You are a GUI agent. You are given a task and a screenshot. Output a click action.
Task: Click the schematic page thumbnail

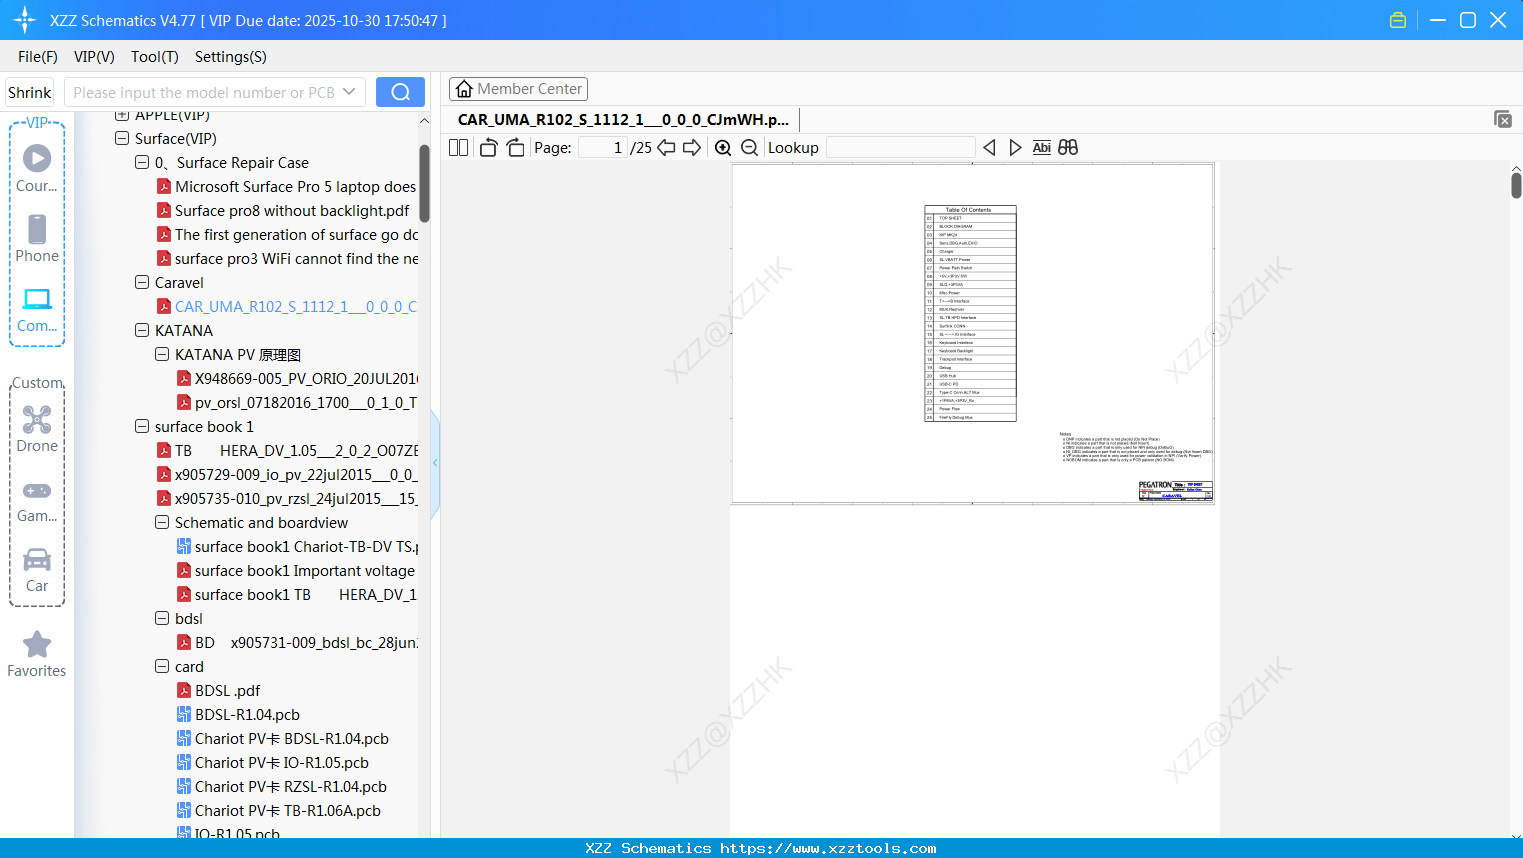(x=973, y=334)
